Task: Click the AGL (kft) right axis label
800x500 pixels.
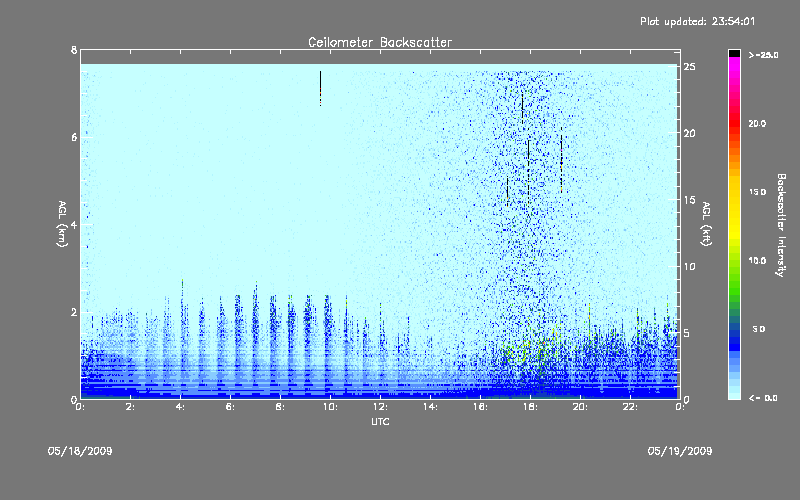Action: [x=706, y=224]
